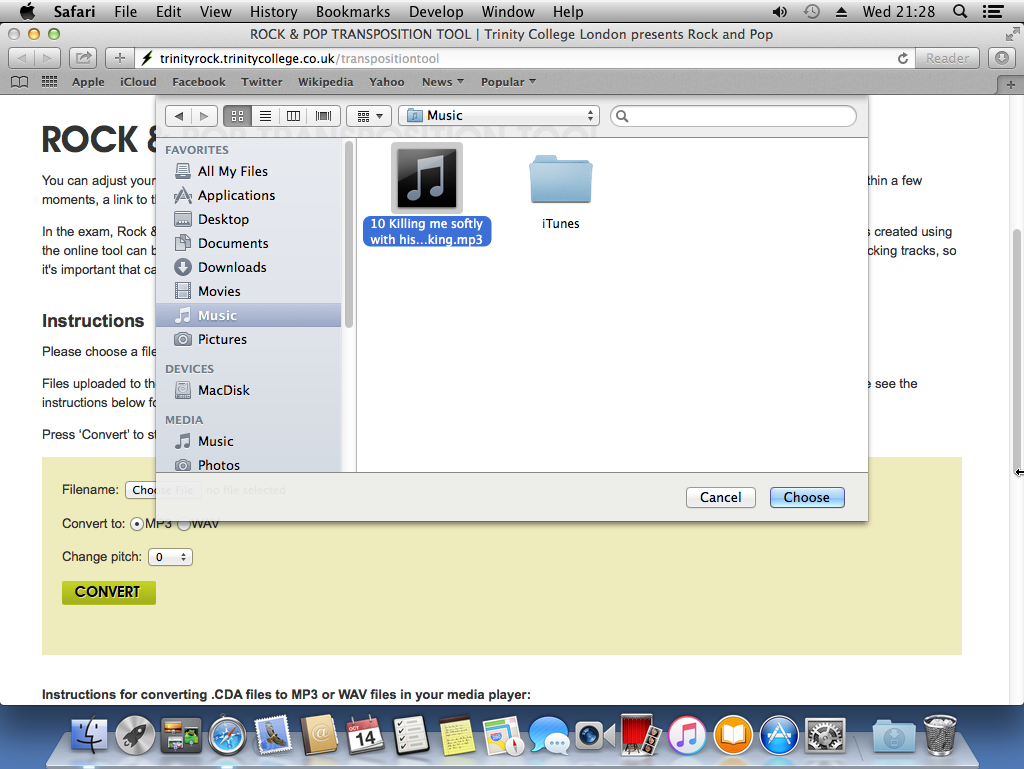Open System Preferences from the Dock
Screen dimensions: 1024x769
[x=825, y=736]
